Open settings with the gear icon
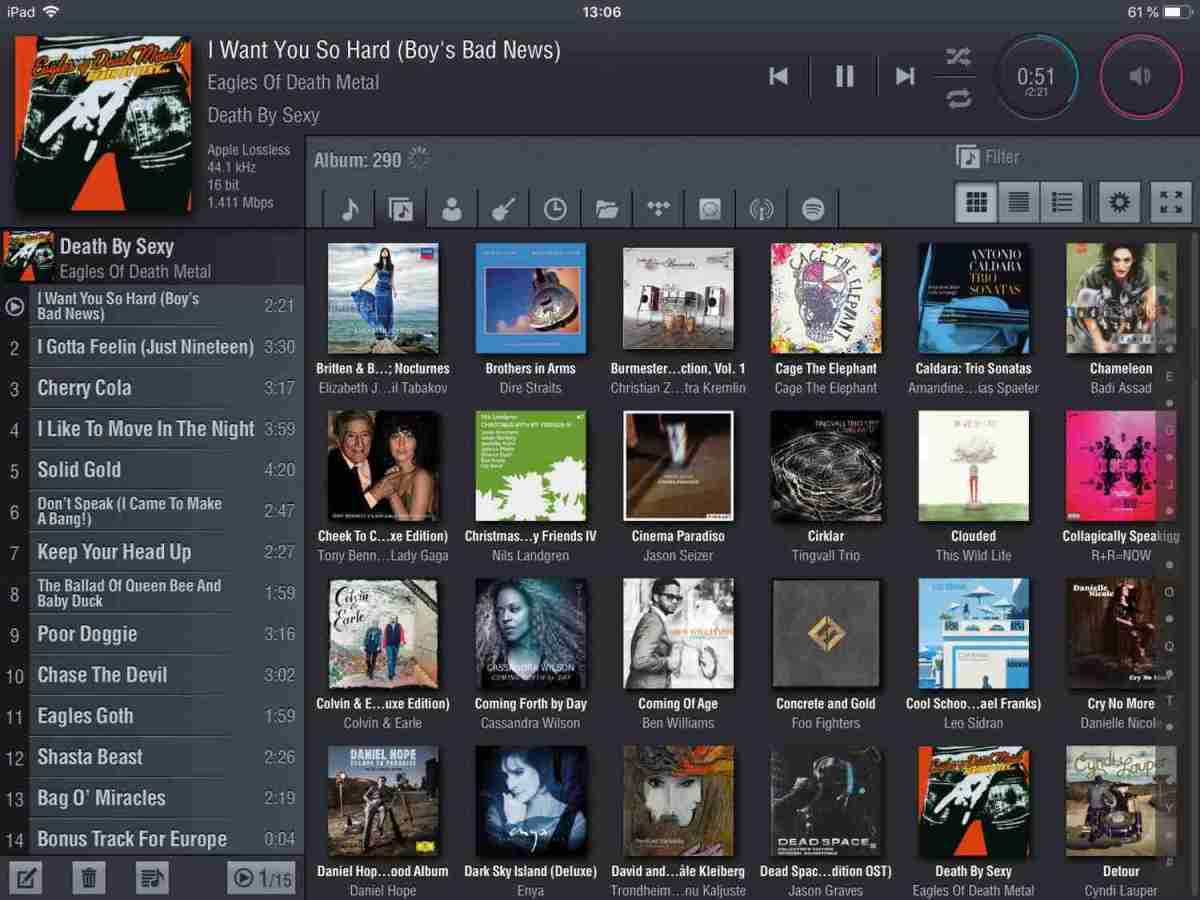 [1120, 203]
